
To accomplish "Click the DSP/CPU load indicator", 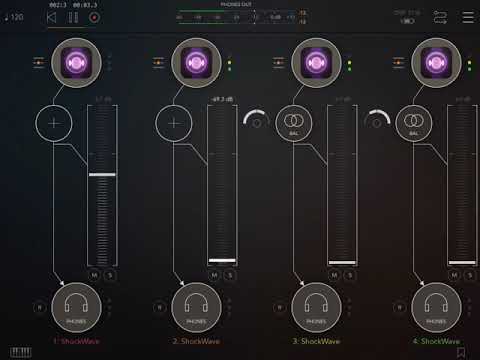I will coord(407,17).
